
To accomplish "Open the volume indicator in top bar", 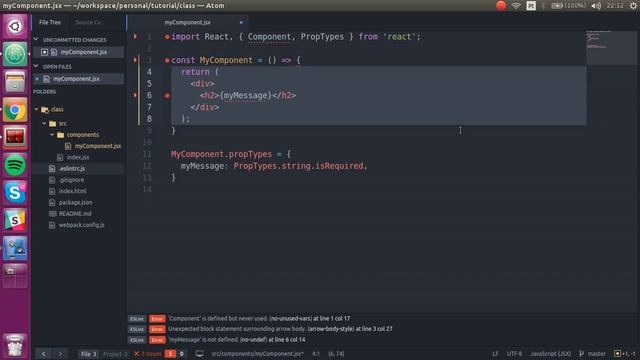I will [596, 6].
